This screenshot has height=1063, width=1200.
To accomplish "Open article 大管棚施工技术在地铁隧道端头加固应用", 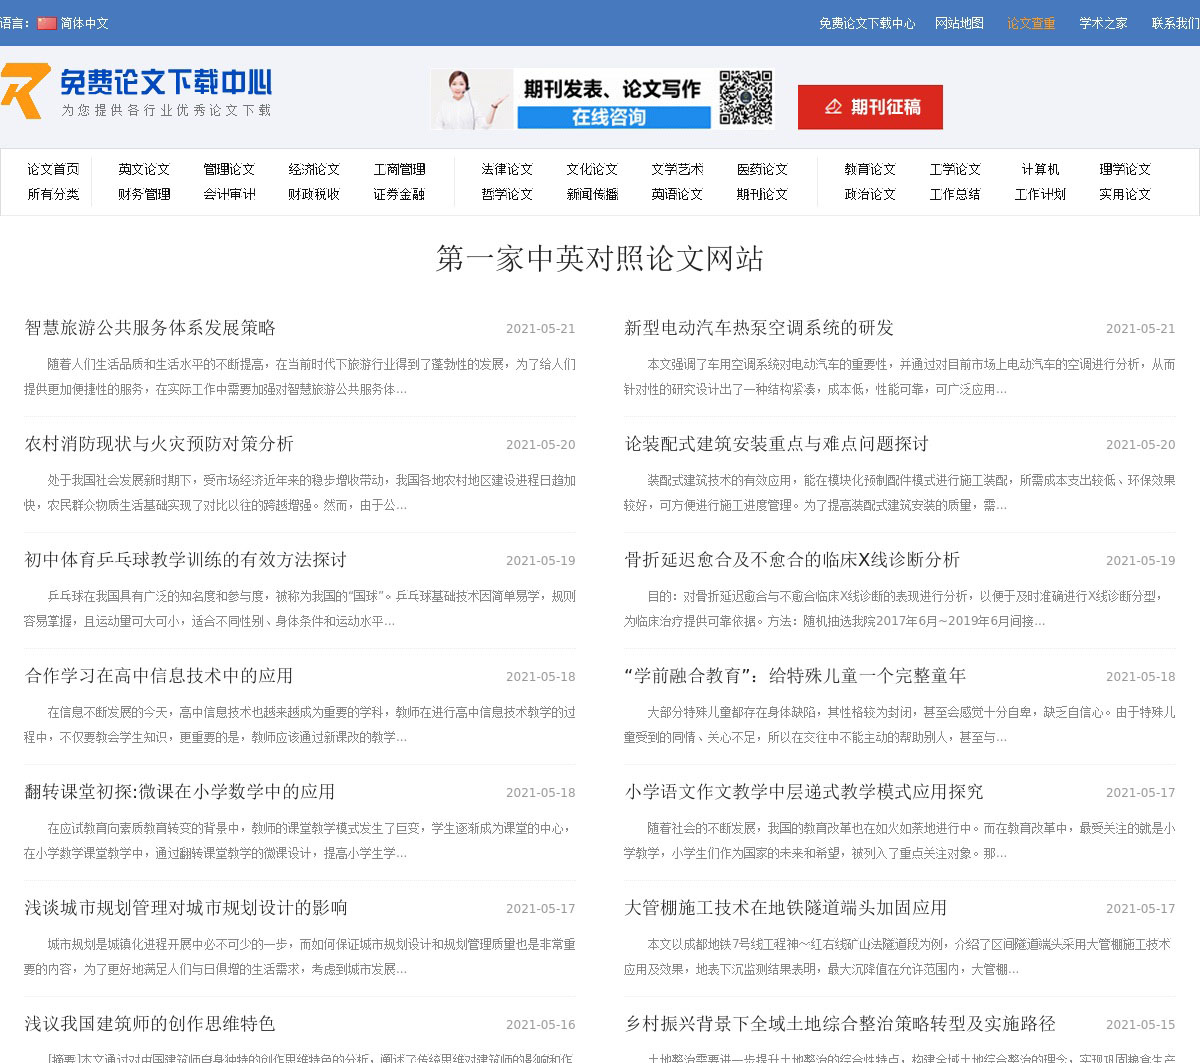I will pyautogui.click(x=785, y=908).
